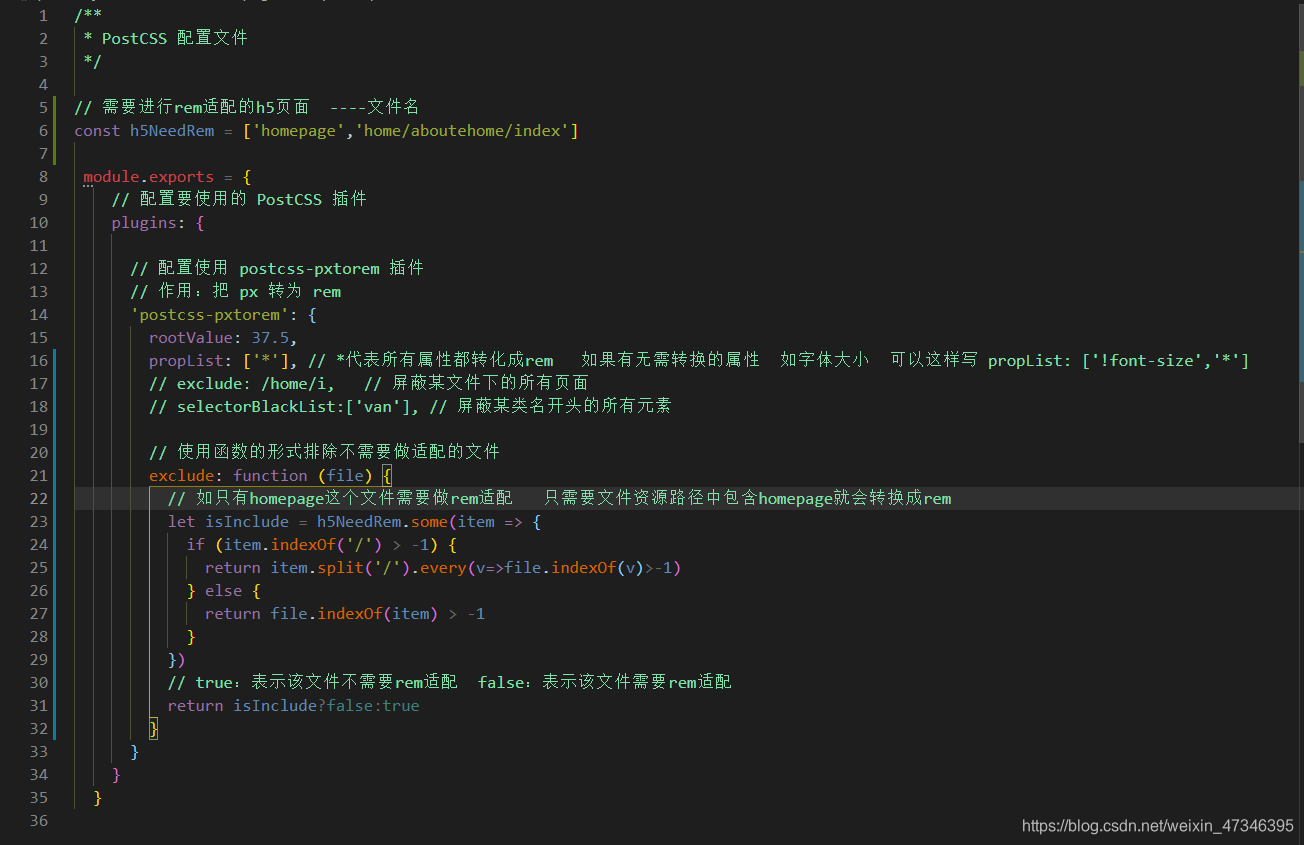The height and width of the screenshot is (845, 1304).
Task: Click the 'h5NeedRem' variable declaration on line 6
Action: click(x=172, y=130)
